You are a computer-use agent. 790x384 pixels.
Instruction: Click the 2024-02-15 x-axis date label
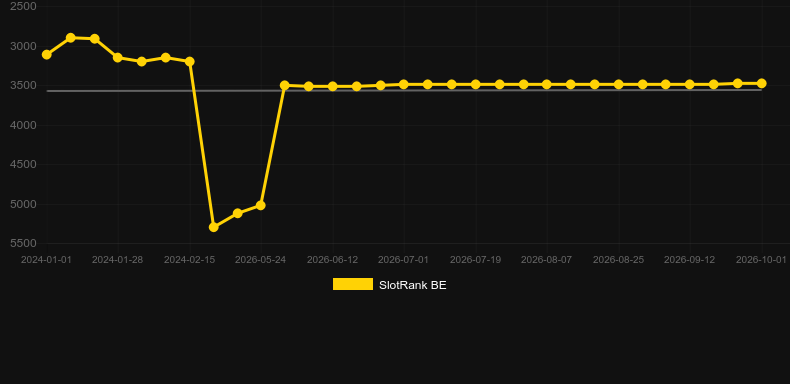click(x=189, y=260)
